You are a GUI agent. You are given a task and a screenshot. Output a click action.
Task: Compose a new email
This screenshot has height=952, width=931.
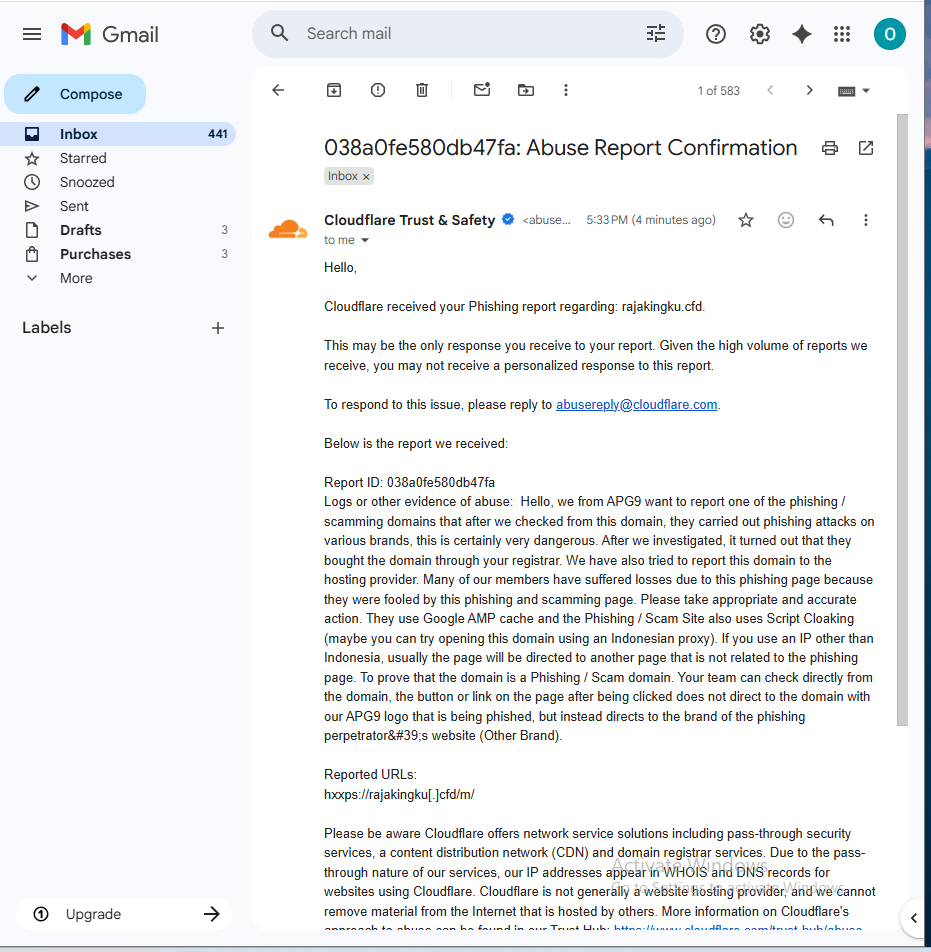(x=75, y=94)
